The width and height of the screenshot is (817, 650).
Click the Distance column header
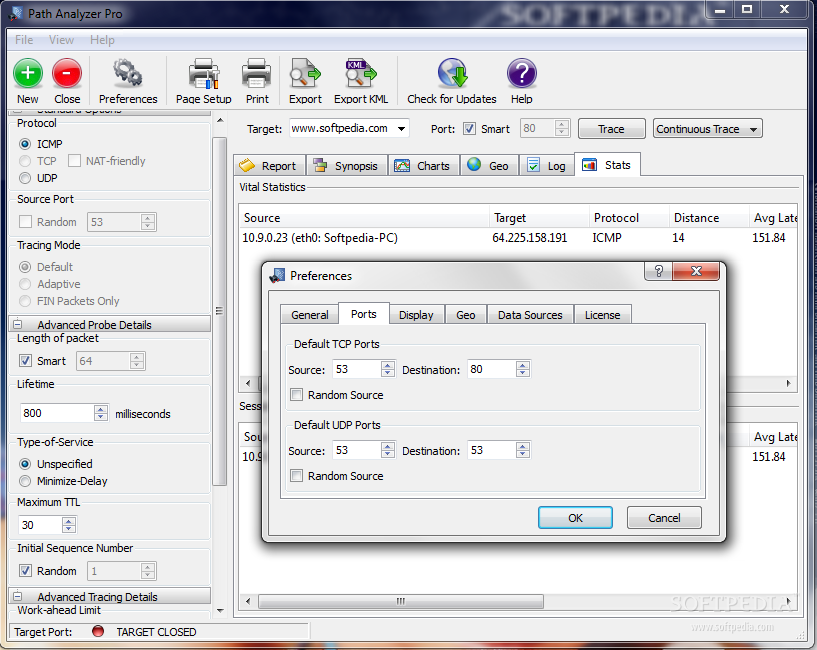pos(709,217)
